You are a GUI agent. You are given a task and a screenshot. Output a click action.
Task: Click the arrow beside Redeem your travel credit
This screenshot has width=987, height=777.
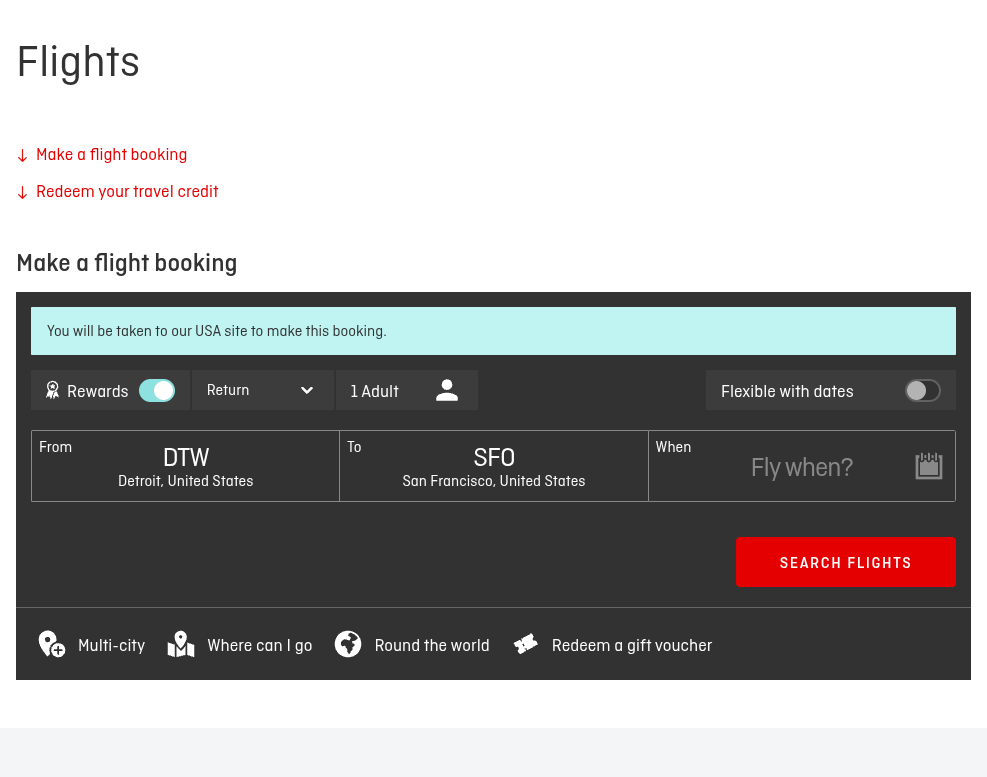click(23, 193)
